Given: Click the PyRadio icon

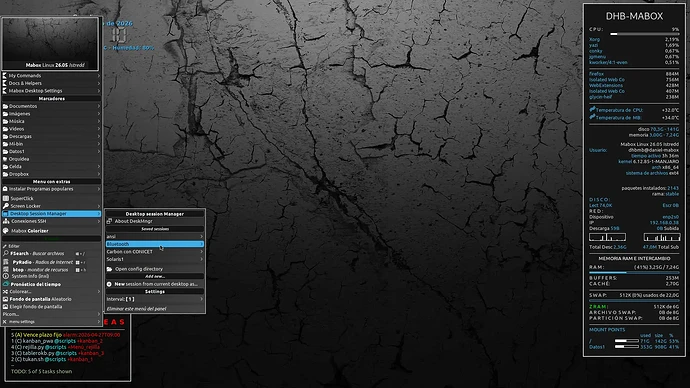Looking at the screenshot, I should 6,262.
